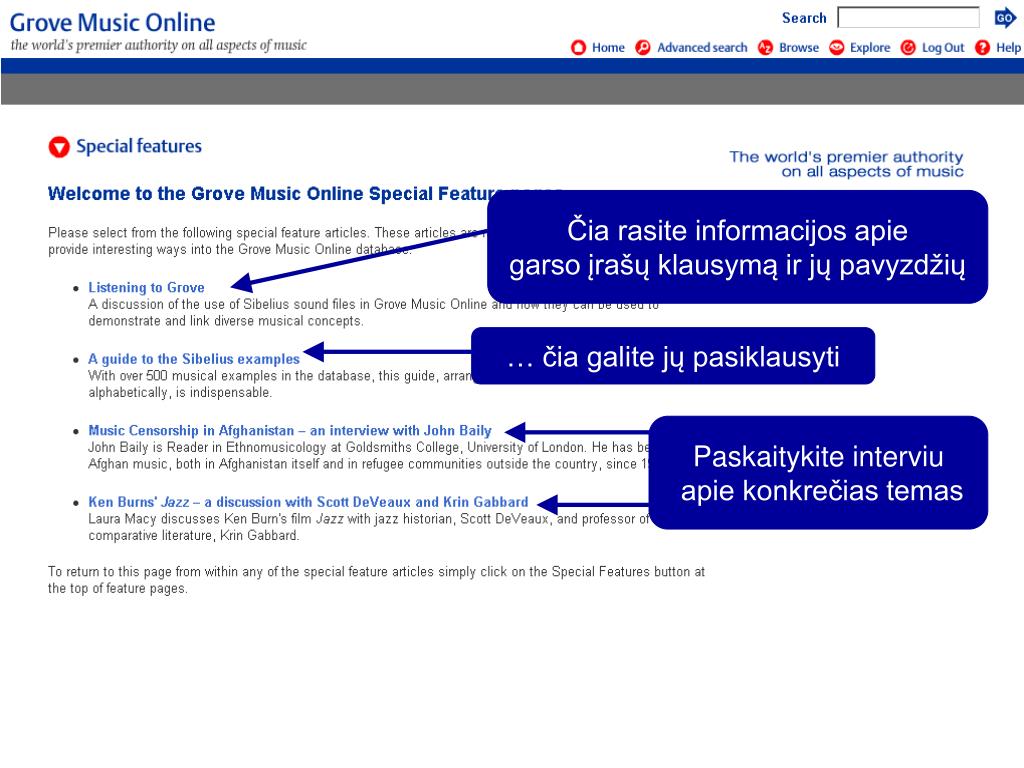1024x768 pixels.
Task: Open the Explore menu link
Action: (x=870, y=48)
